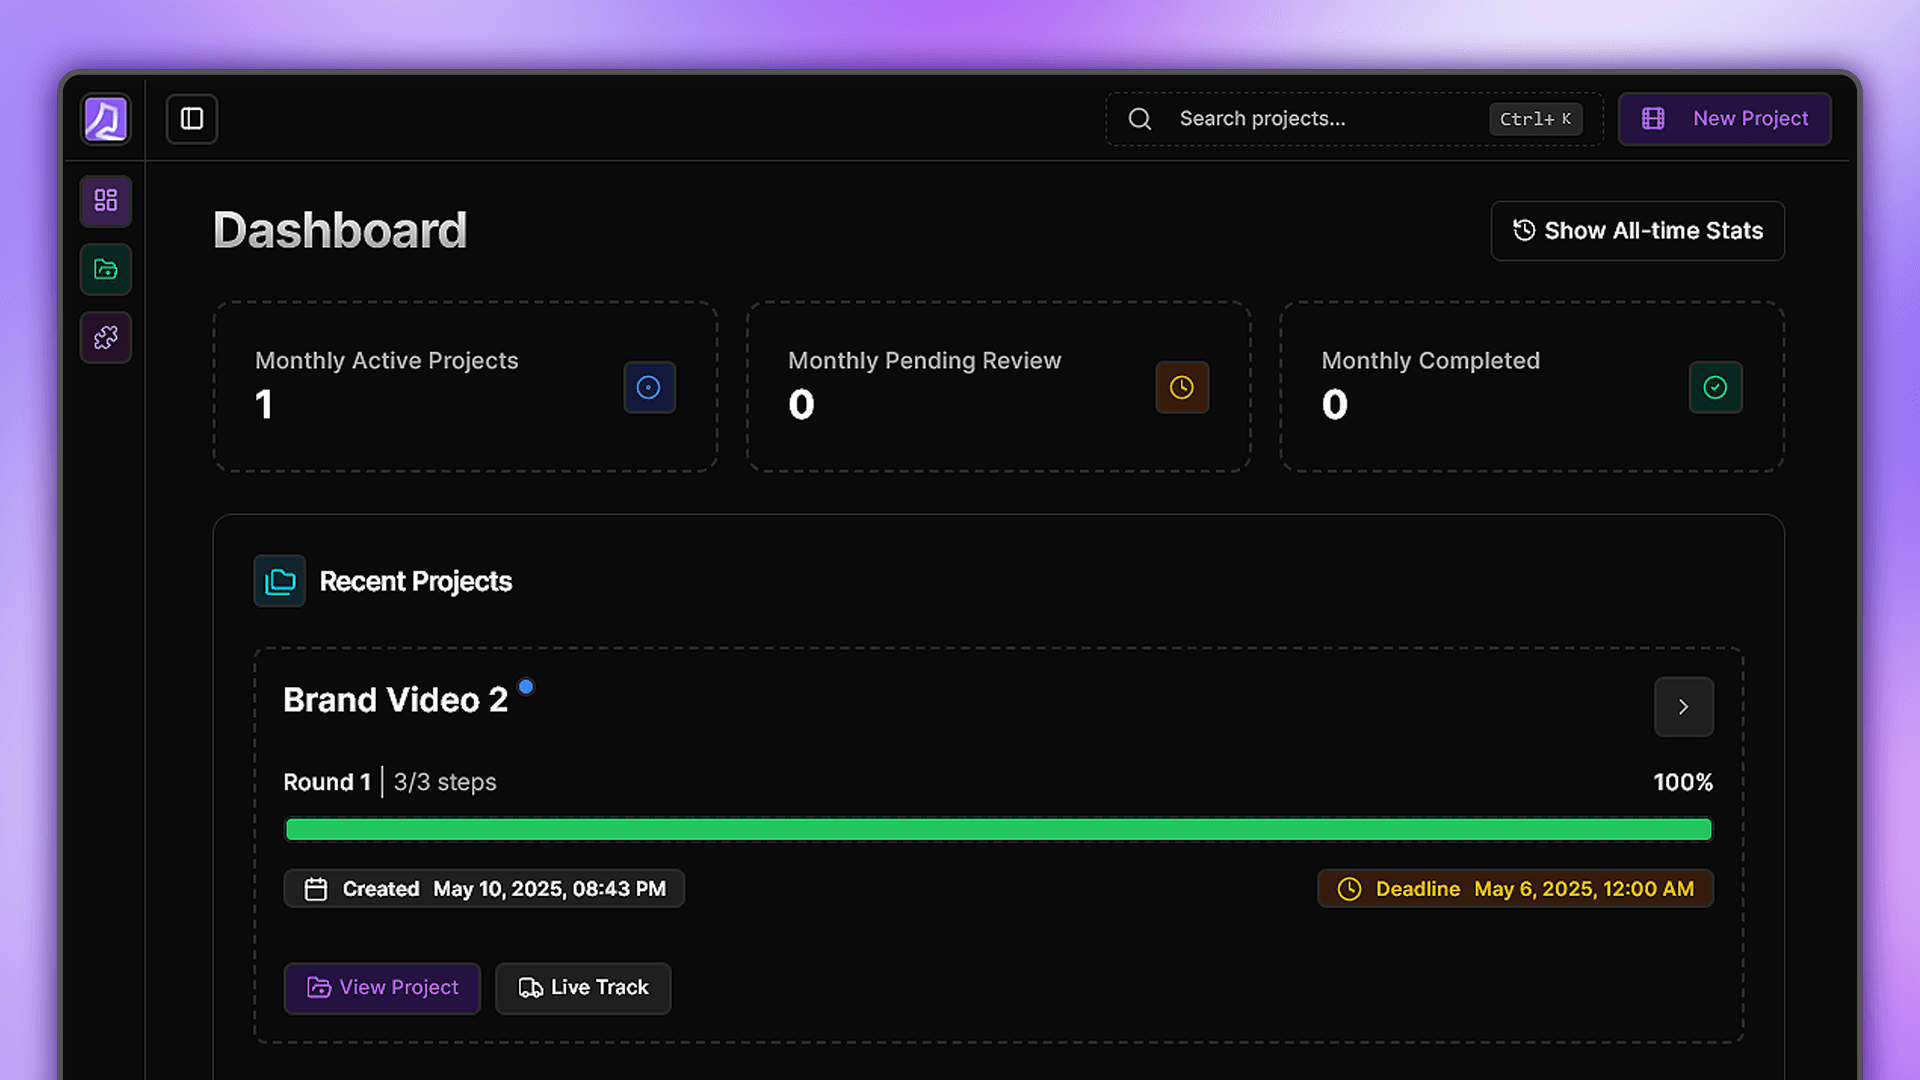Click the Deadline date May 6, 2025
This screenshot has width=1920, height=1080.
[x=1584, y=889]
